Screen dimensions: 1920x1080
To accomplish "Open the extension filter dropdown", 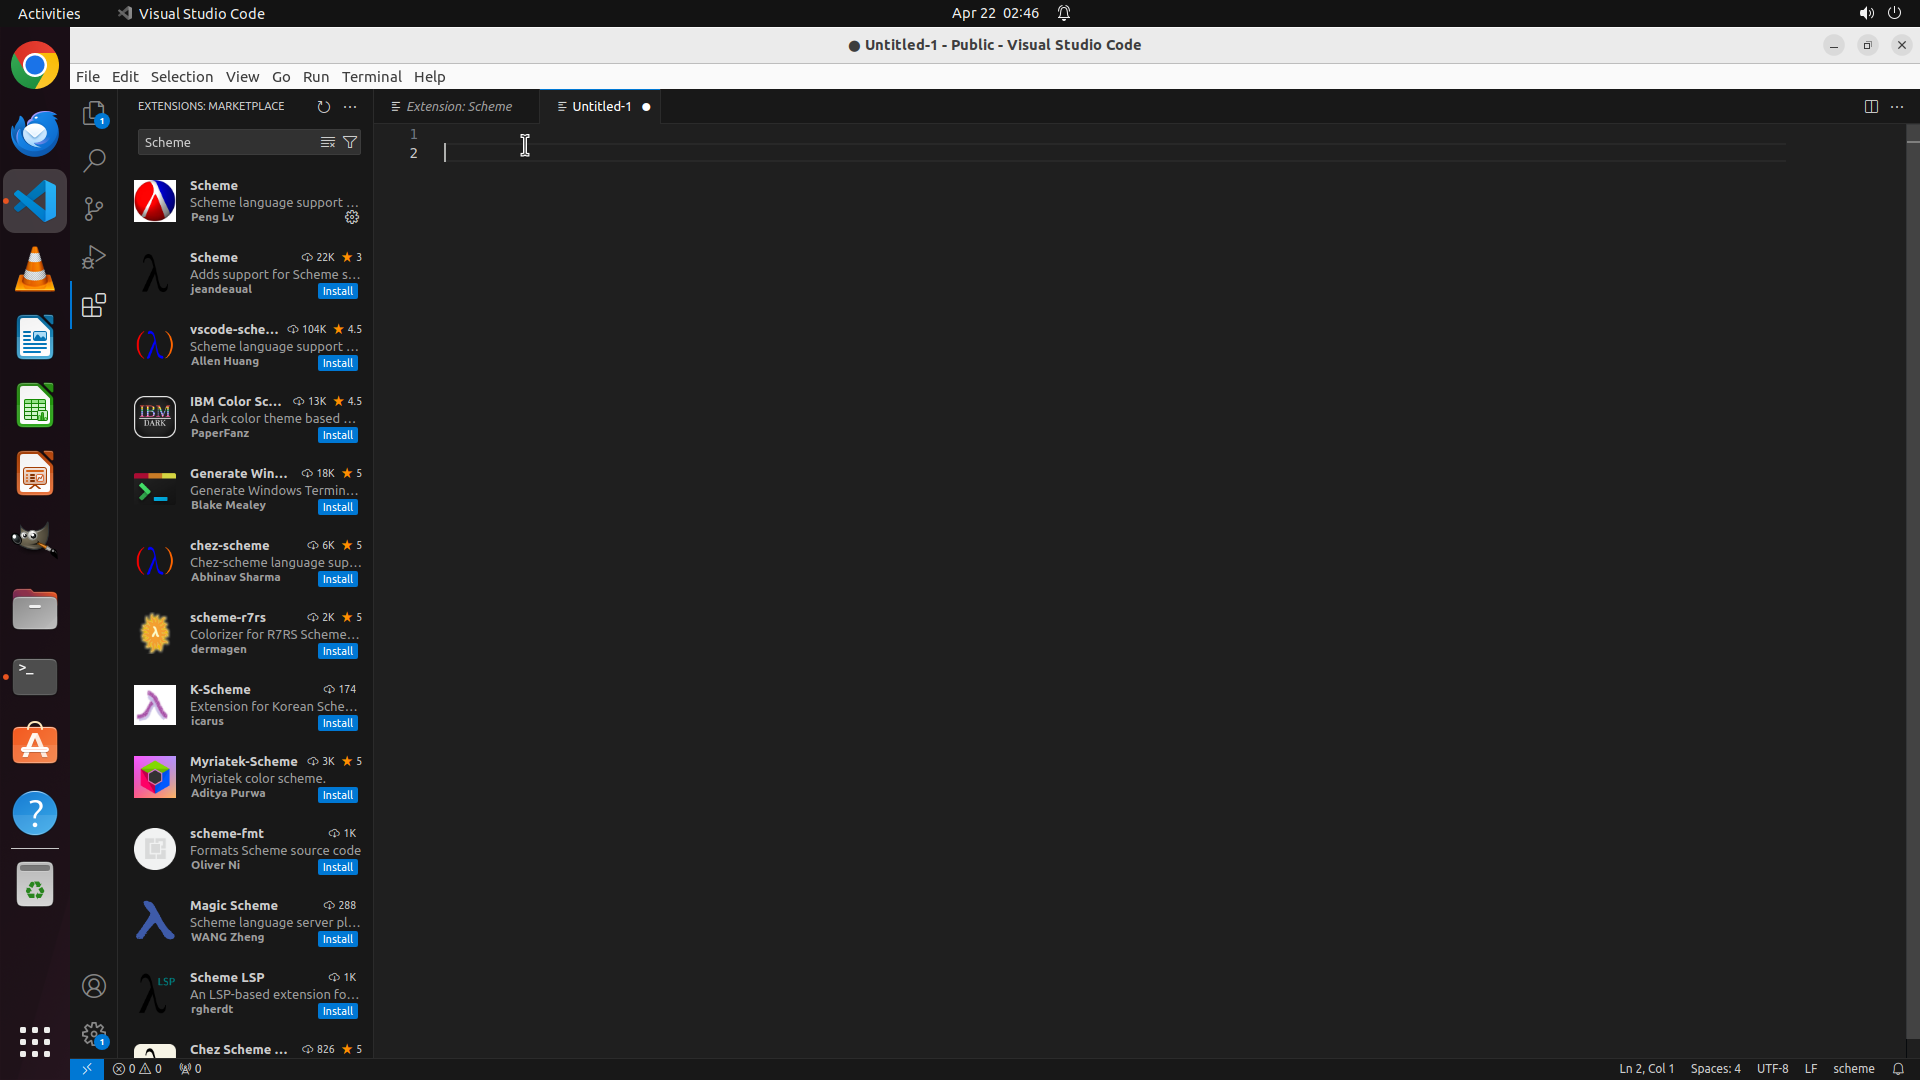I will 350,142.
